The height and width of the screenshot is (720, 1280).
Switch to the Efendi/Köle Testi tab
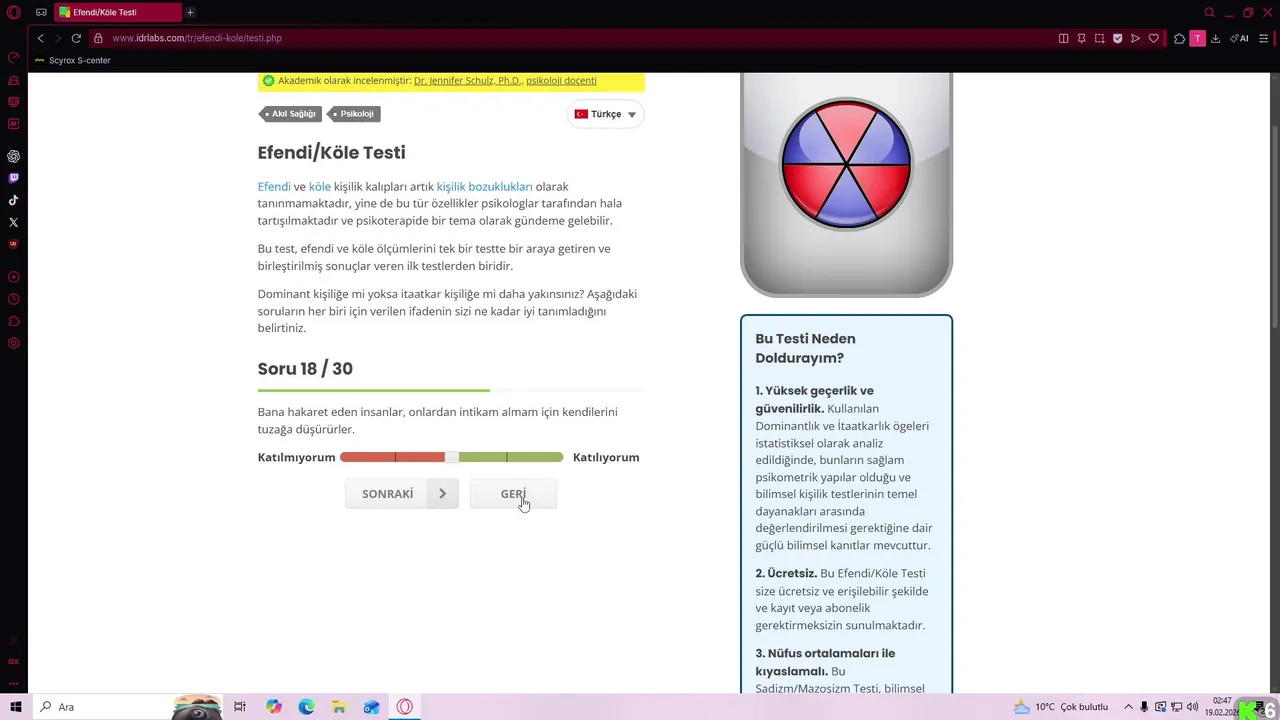click(x=117, y=12)
